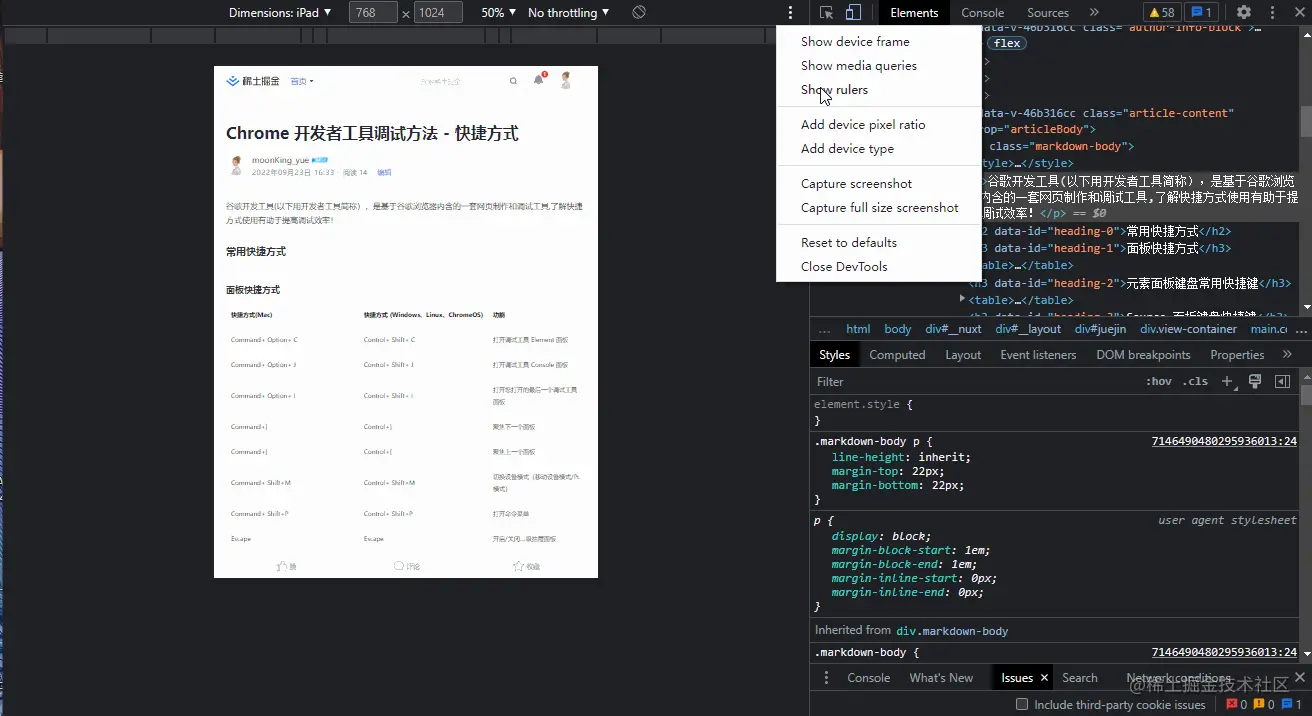1312x716 pixels.
Task: Select Show device frame menu item
Action: click(879, 42)
